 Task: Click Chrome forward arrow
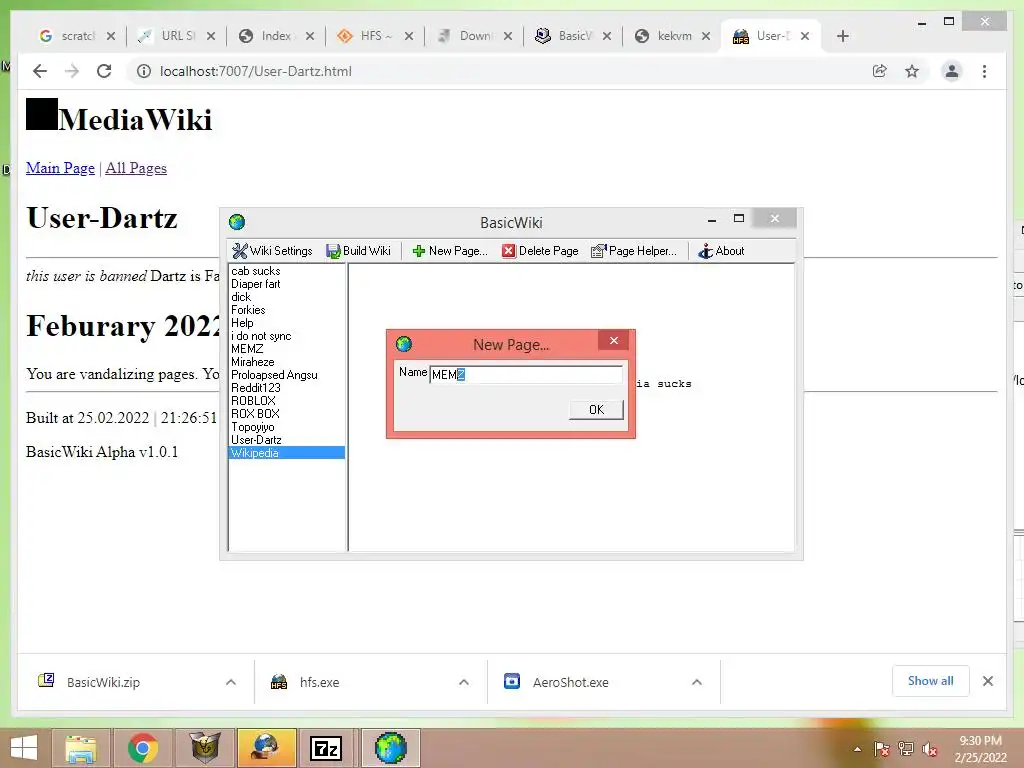[x=72, y=71]
